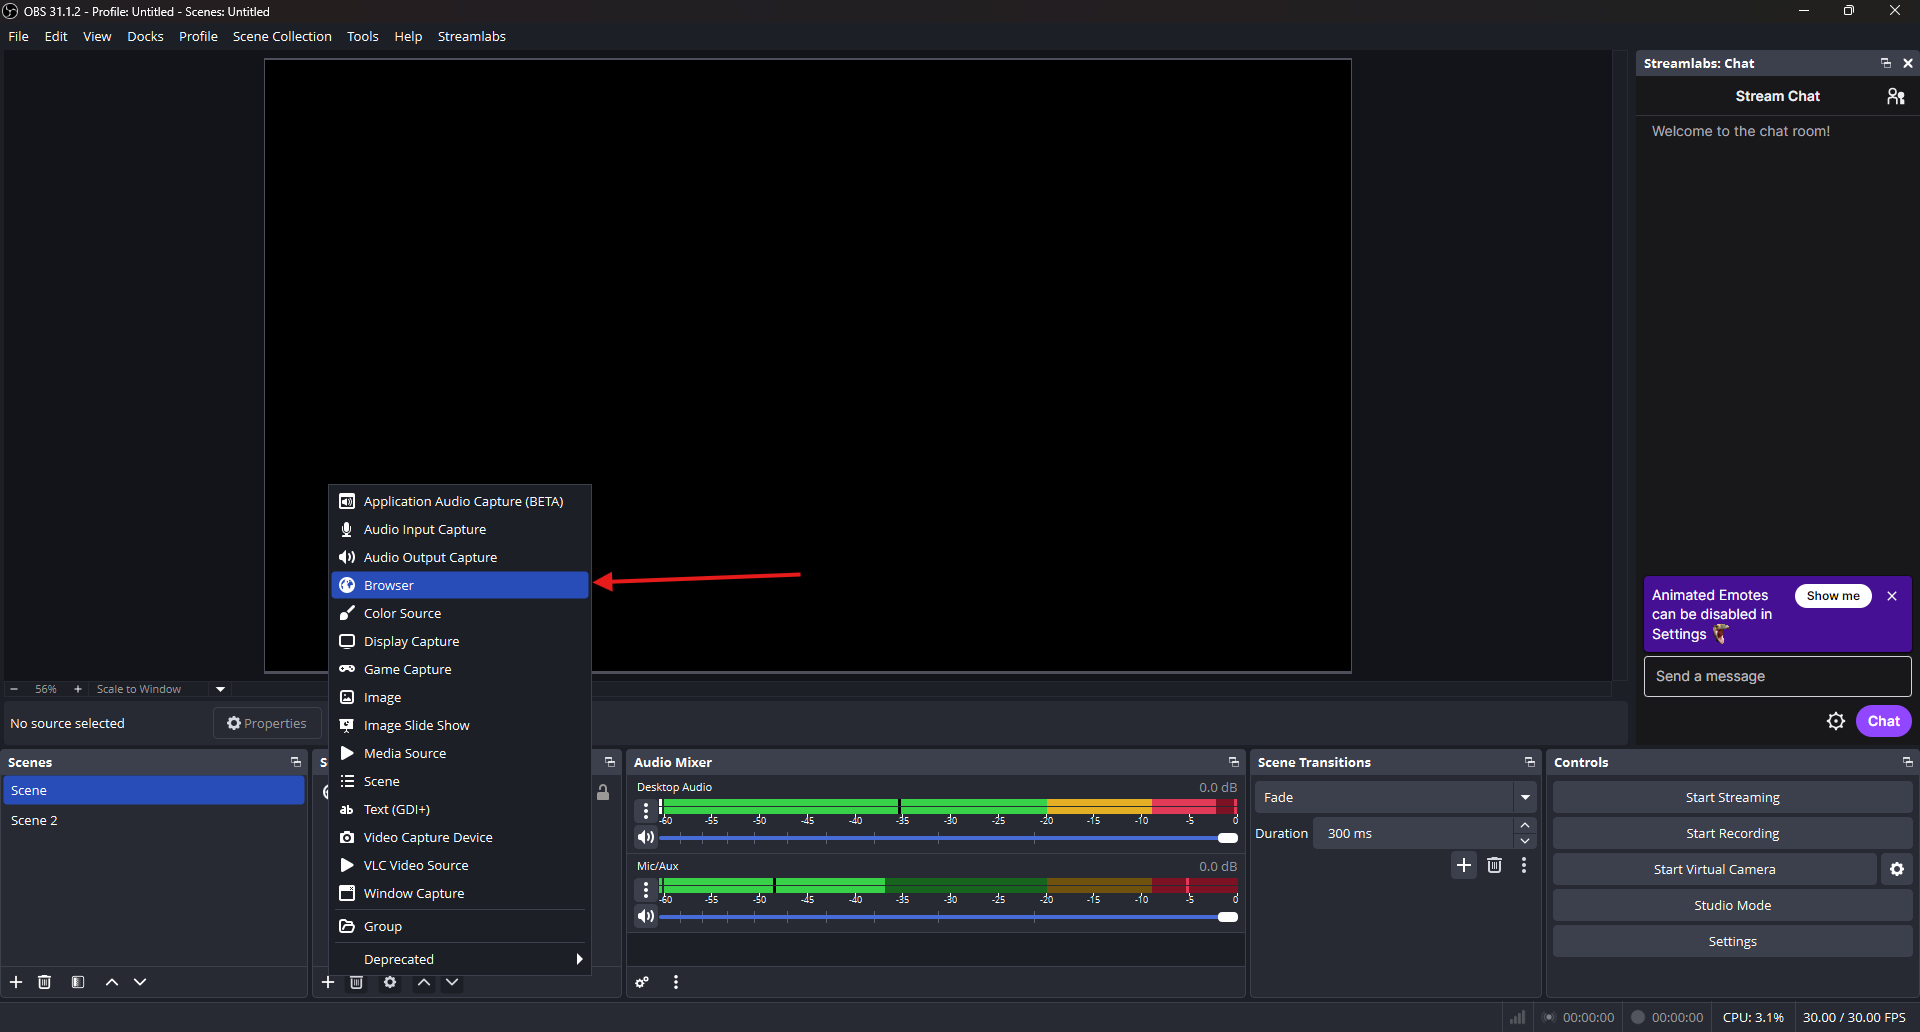Open the Fade transition dropdown
This screenshot has width=1920, height=1032.
point(1525,797)
